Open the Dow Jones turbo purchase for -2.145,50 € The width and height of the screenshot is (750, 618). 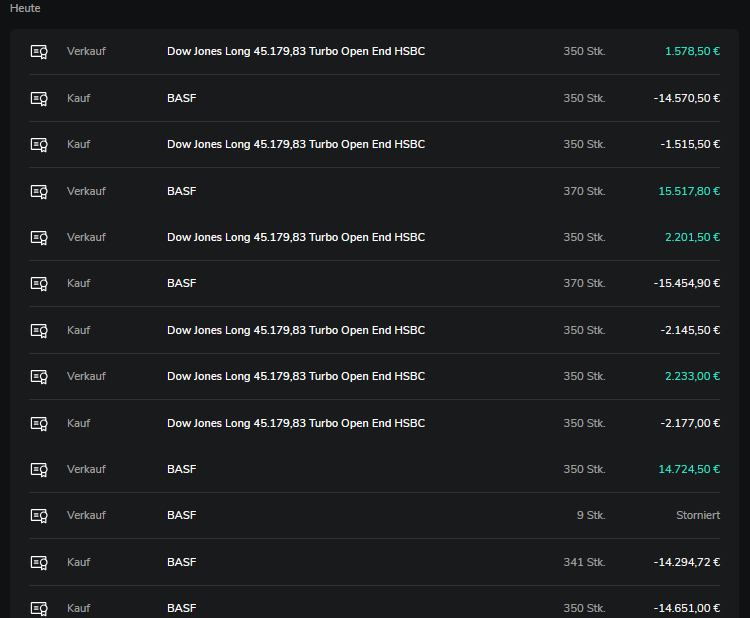tap(295, 330)
